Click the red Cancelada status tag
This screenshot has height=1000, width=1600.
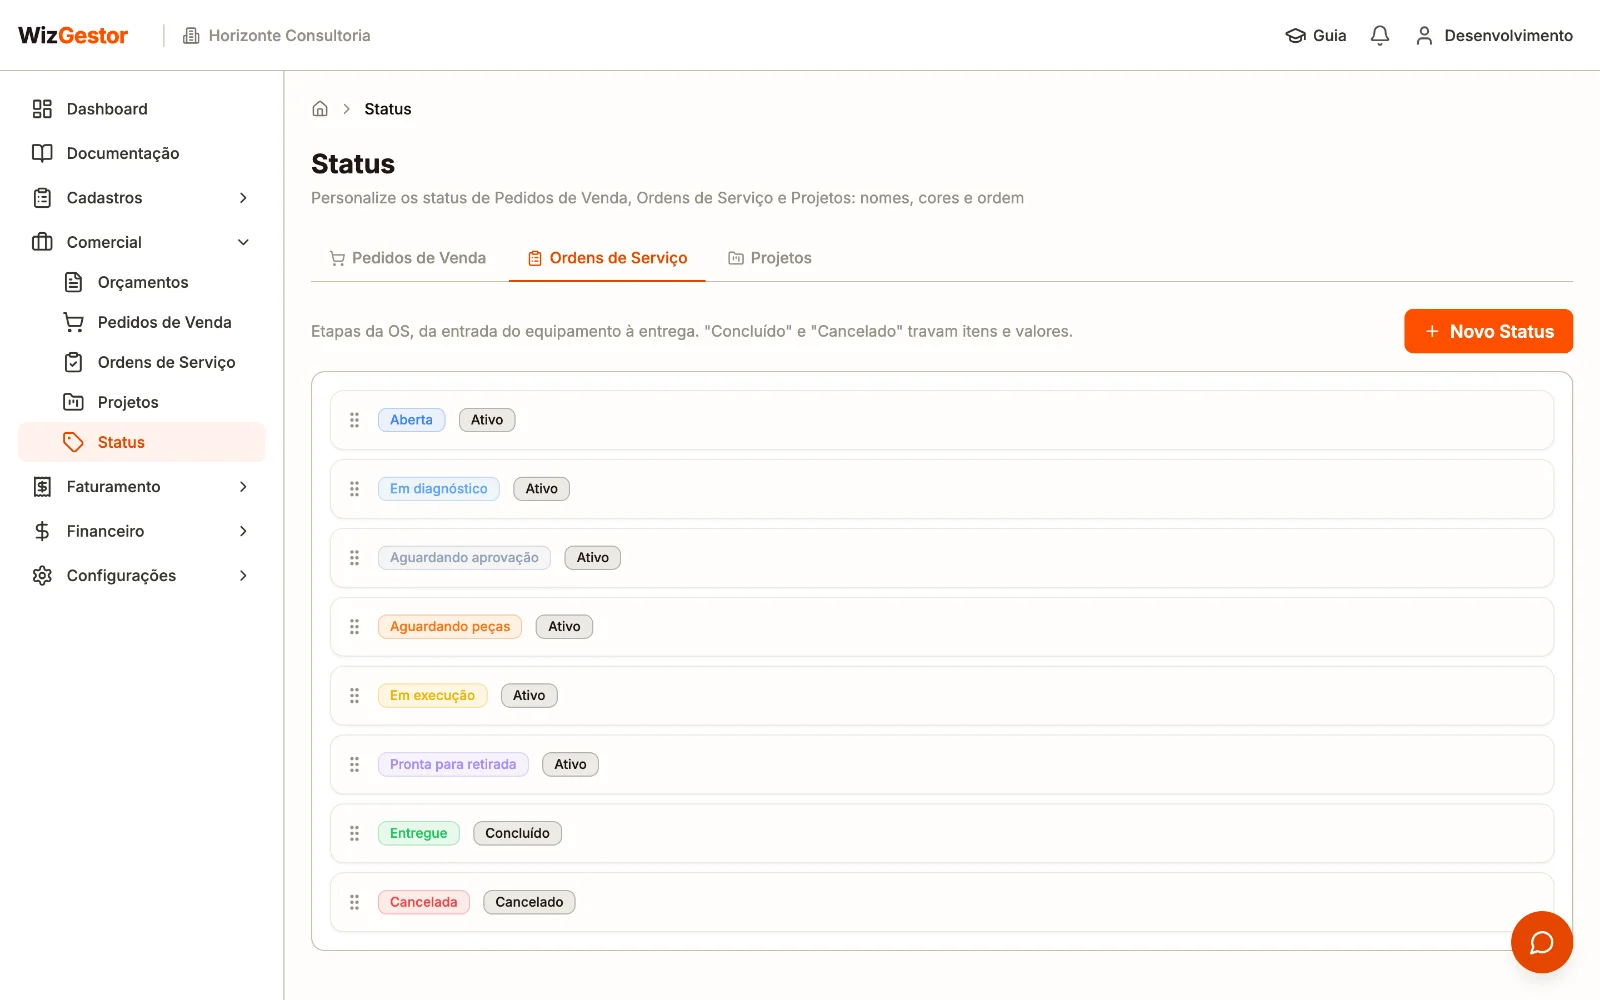tap(424, 902)
